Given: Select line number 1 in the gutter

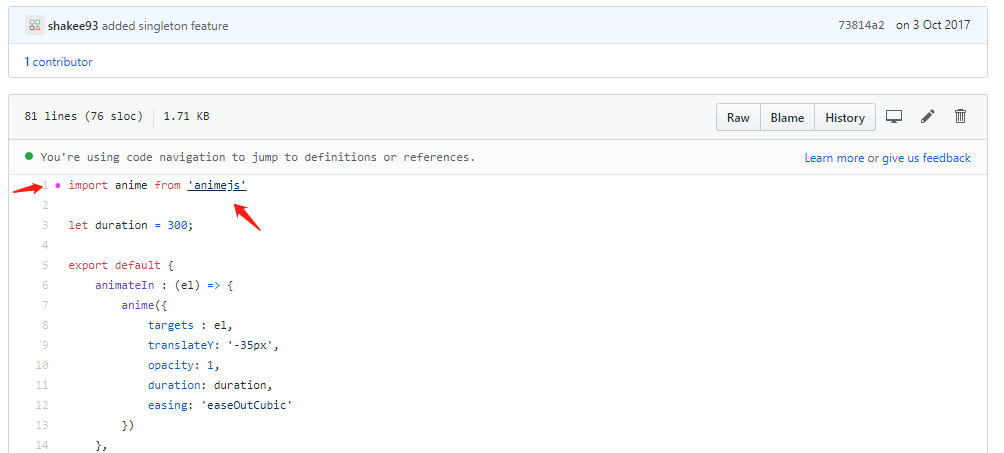Looking at the screenshot, I should point(45,186).
